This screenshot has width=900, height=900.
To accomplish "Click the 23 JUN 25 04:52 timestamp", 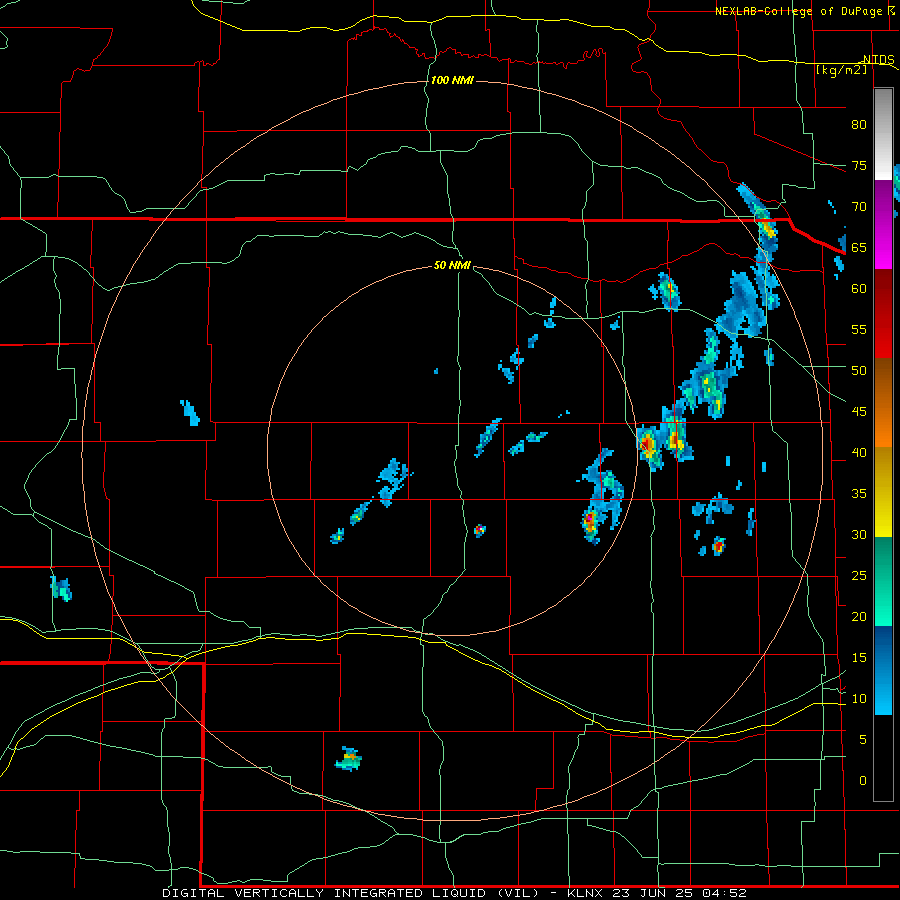I will 680,893.
